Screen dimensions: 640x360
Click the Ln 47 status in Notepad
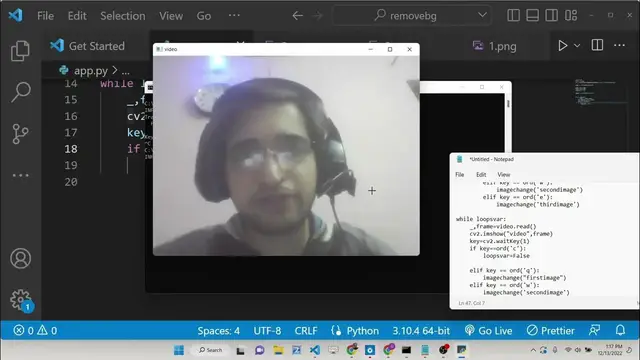tap(471, 303)
